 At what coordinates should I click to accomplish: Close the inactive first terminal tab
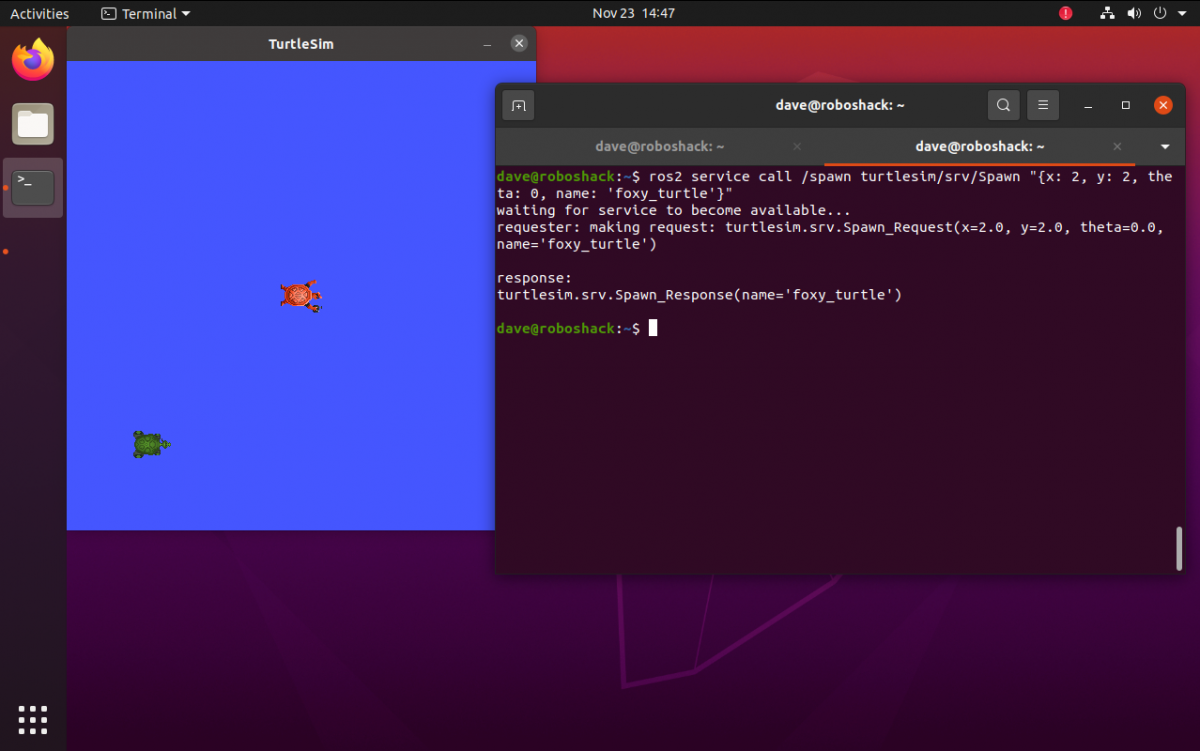[797, 146]
